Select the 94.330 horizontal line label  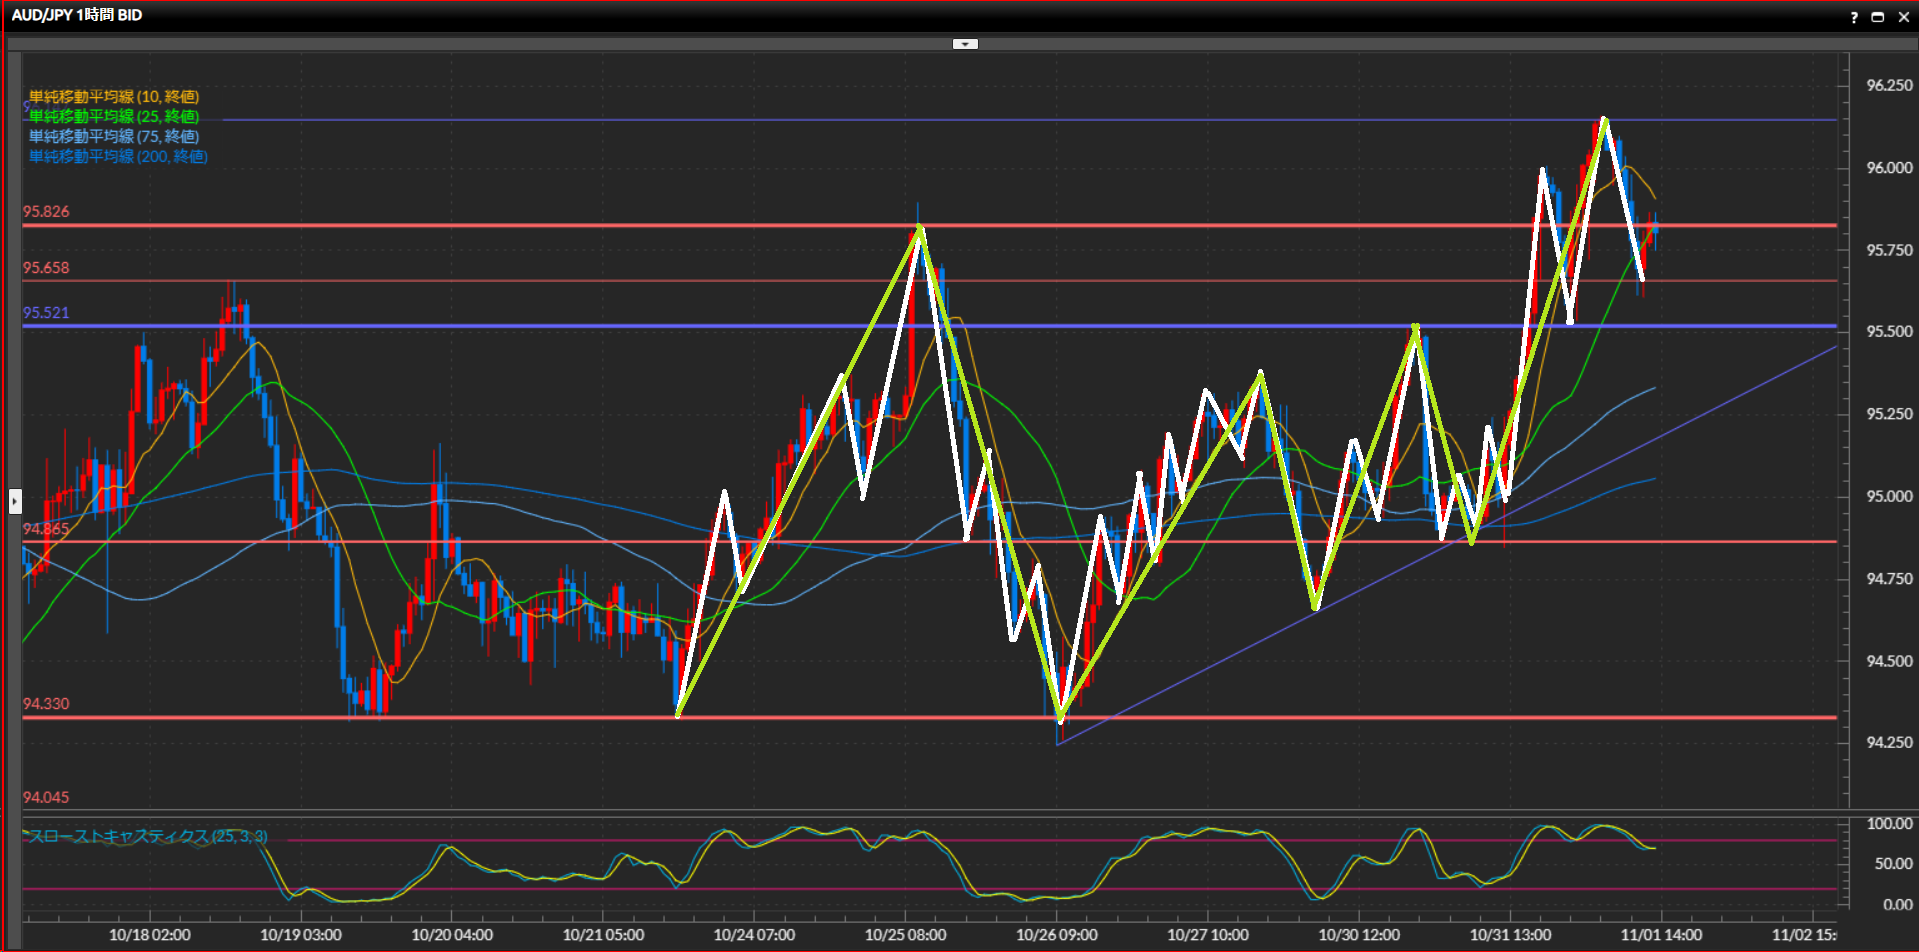46,704
